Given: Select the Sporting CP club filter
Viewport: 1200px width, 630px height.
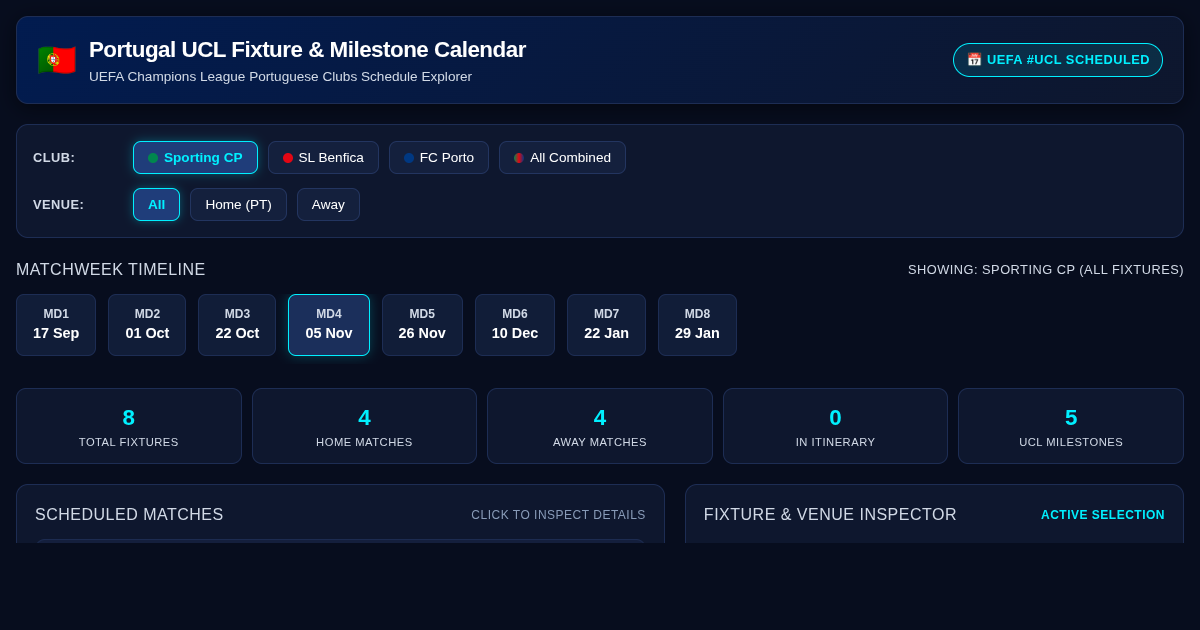Looking at the screenshot, I should click(195, 157).
